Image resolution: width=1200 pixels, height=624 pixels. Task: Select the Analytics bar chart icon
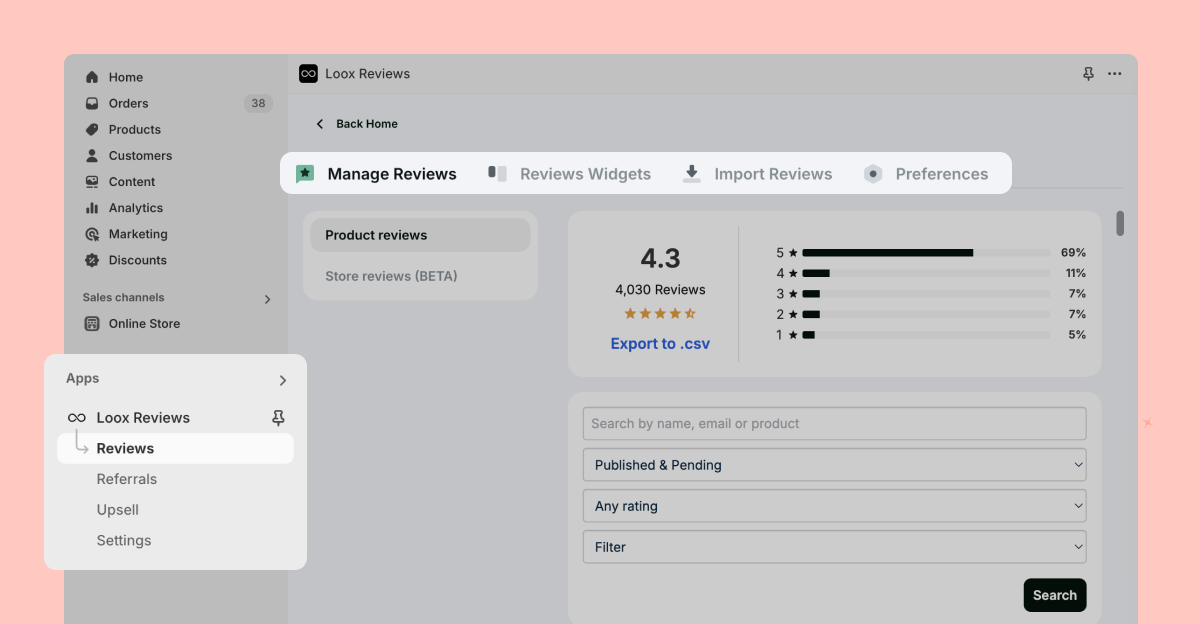pos(92,208)
